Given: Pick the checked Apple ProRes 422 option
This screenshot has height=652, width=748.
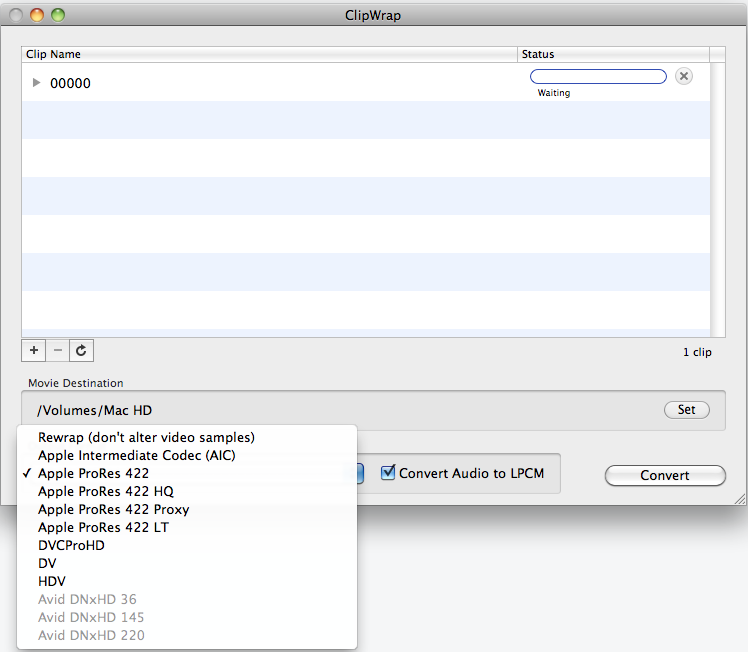Looking at the screenshot, I should (187, 473).
